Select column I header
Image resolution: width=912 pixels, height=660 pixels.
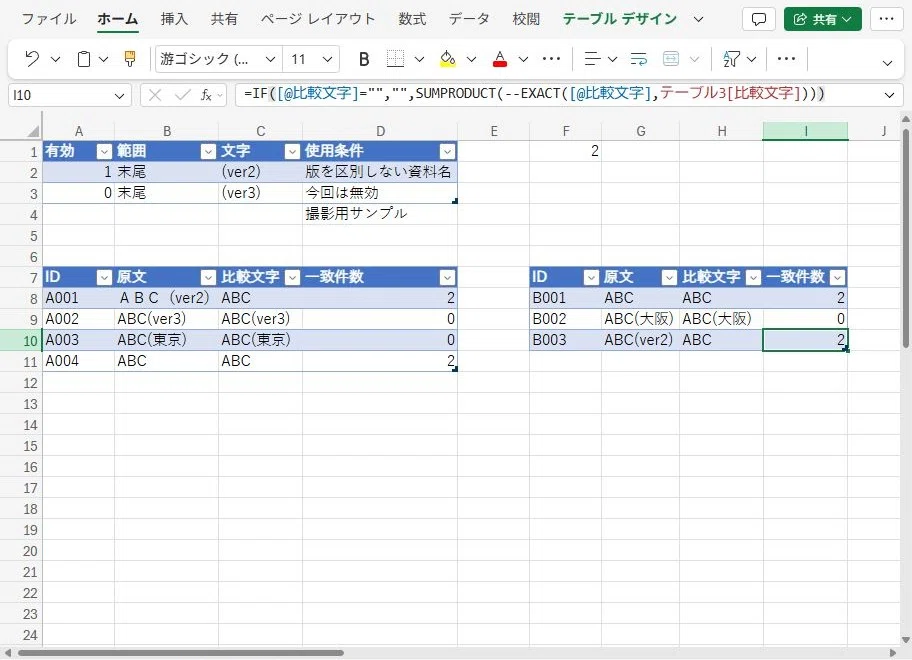[806, 131]
